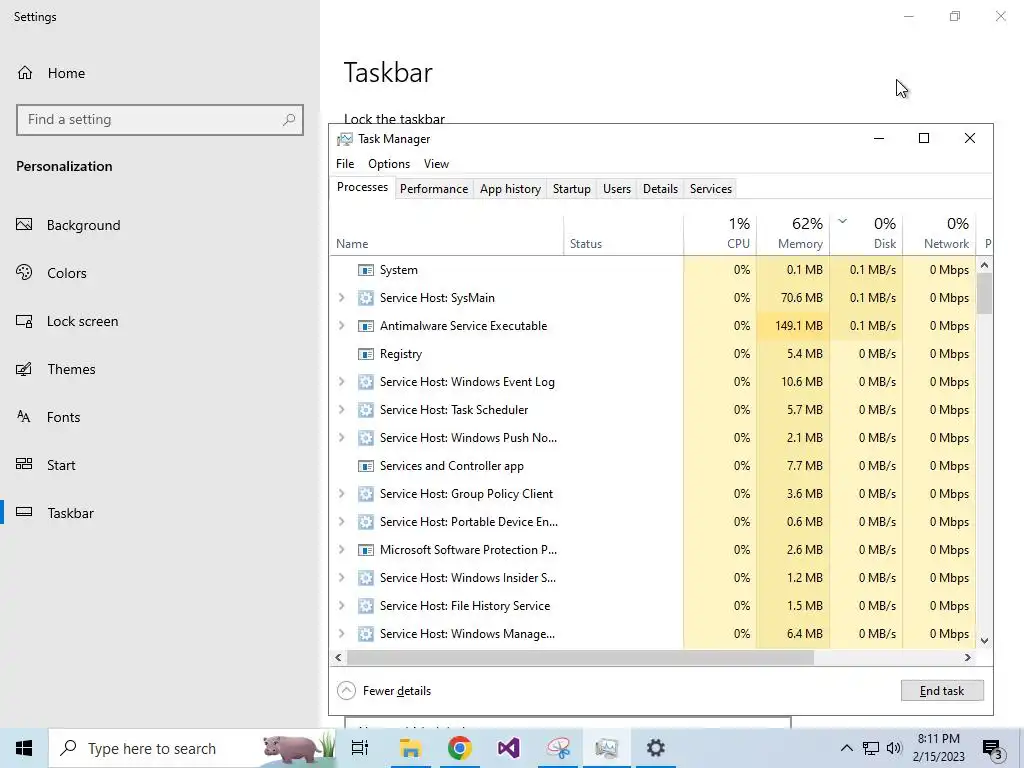
Task: Select Service Host: Portable Device En... row
Action: [x=653, y=522]
